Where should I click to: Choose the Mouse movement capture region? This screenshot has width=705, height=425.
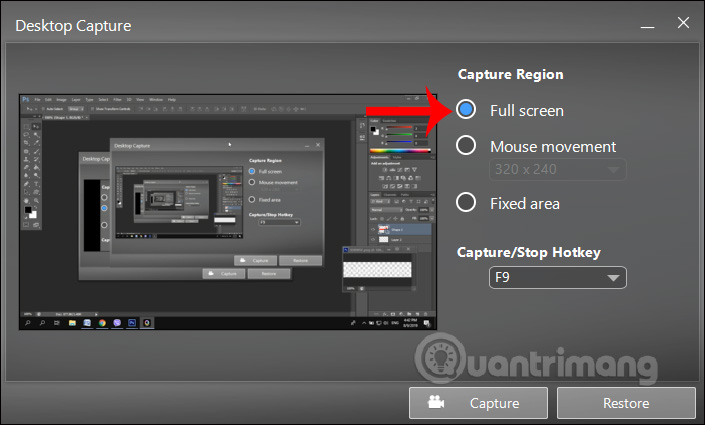pos(466,145)
